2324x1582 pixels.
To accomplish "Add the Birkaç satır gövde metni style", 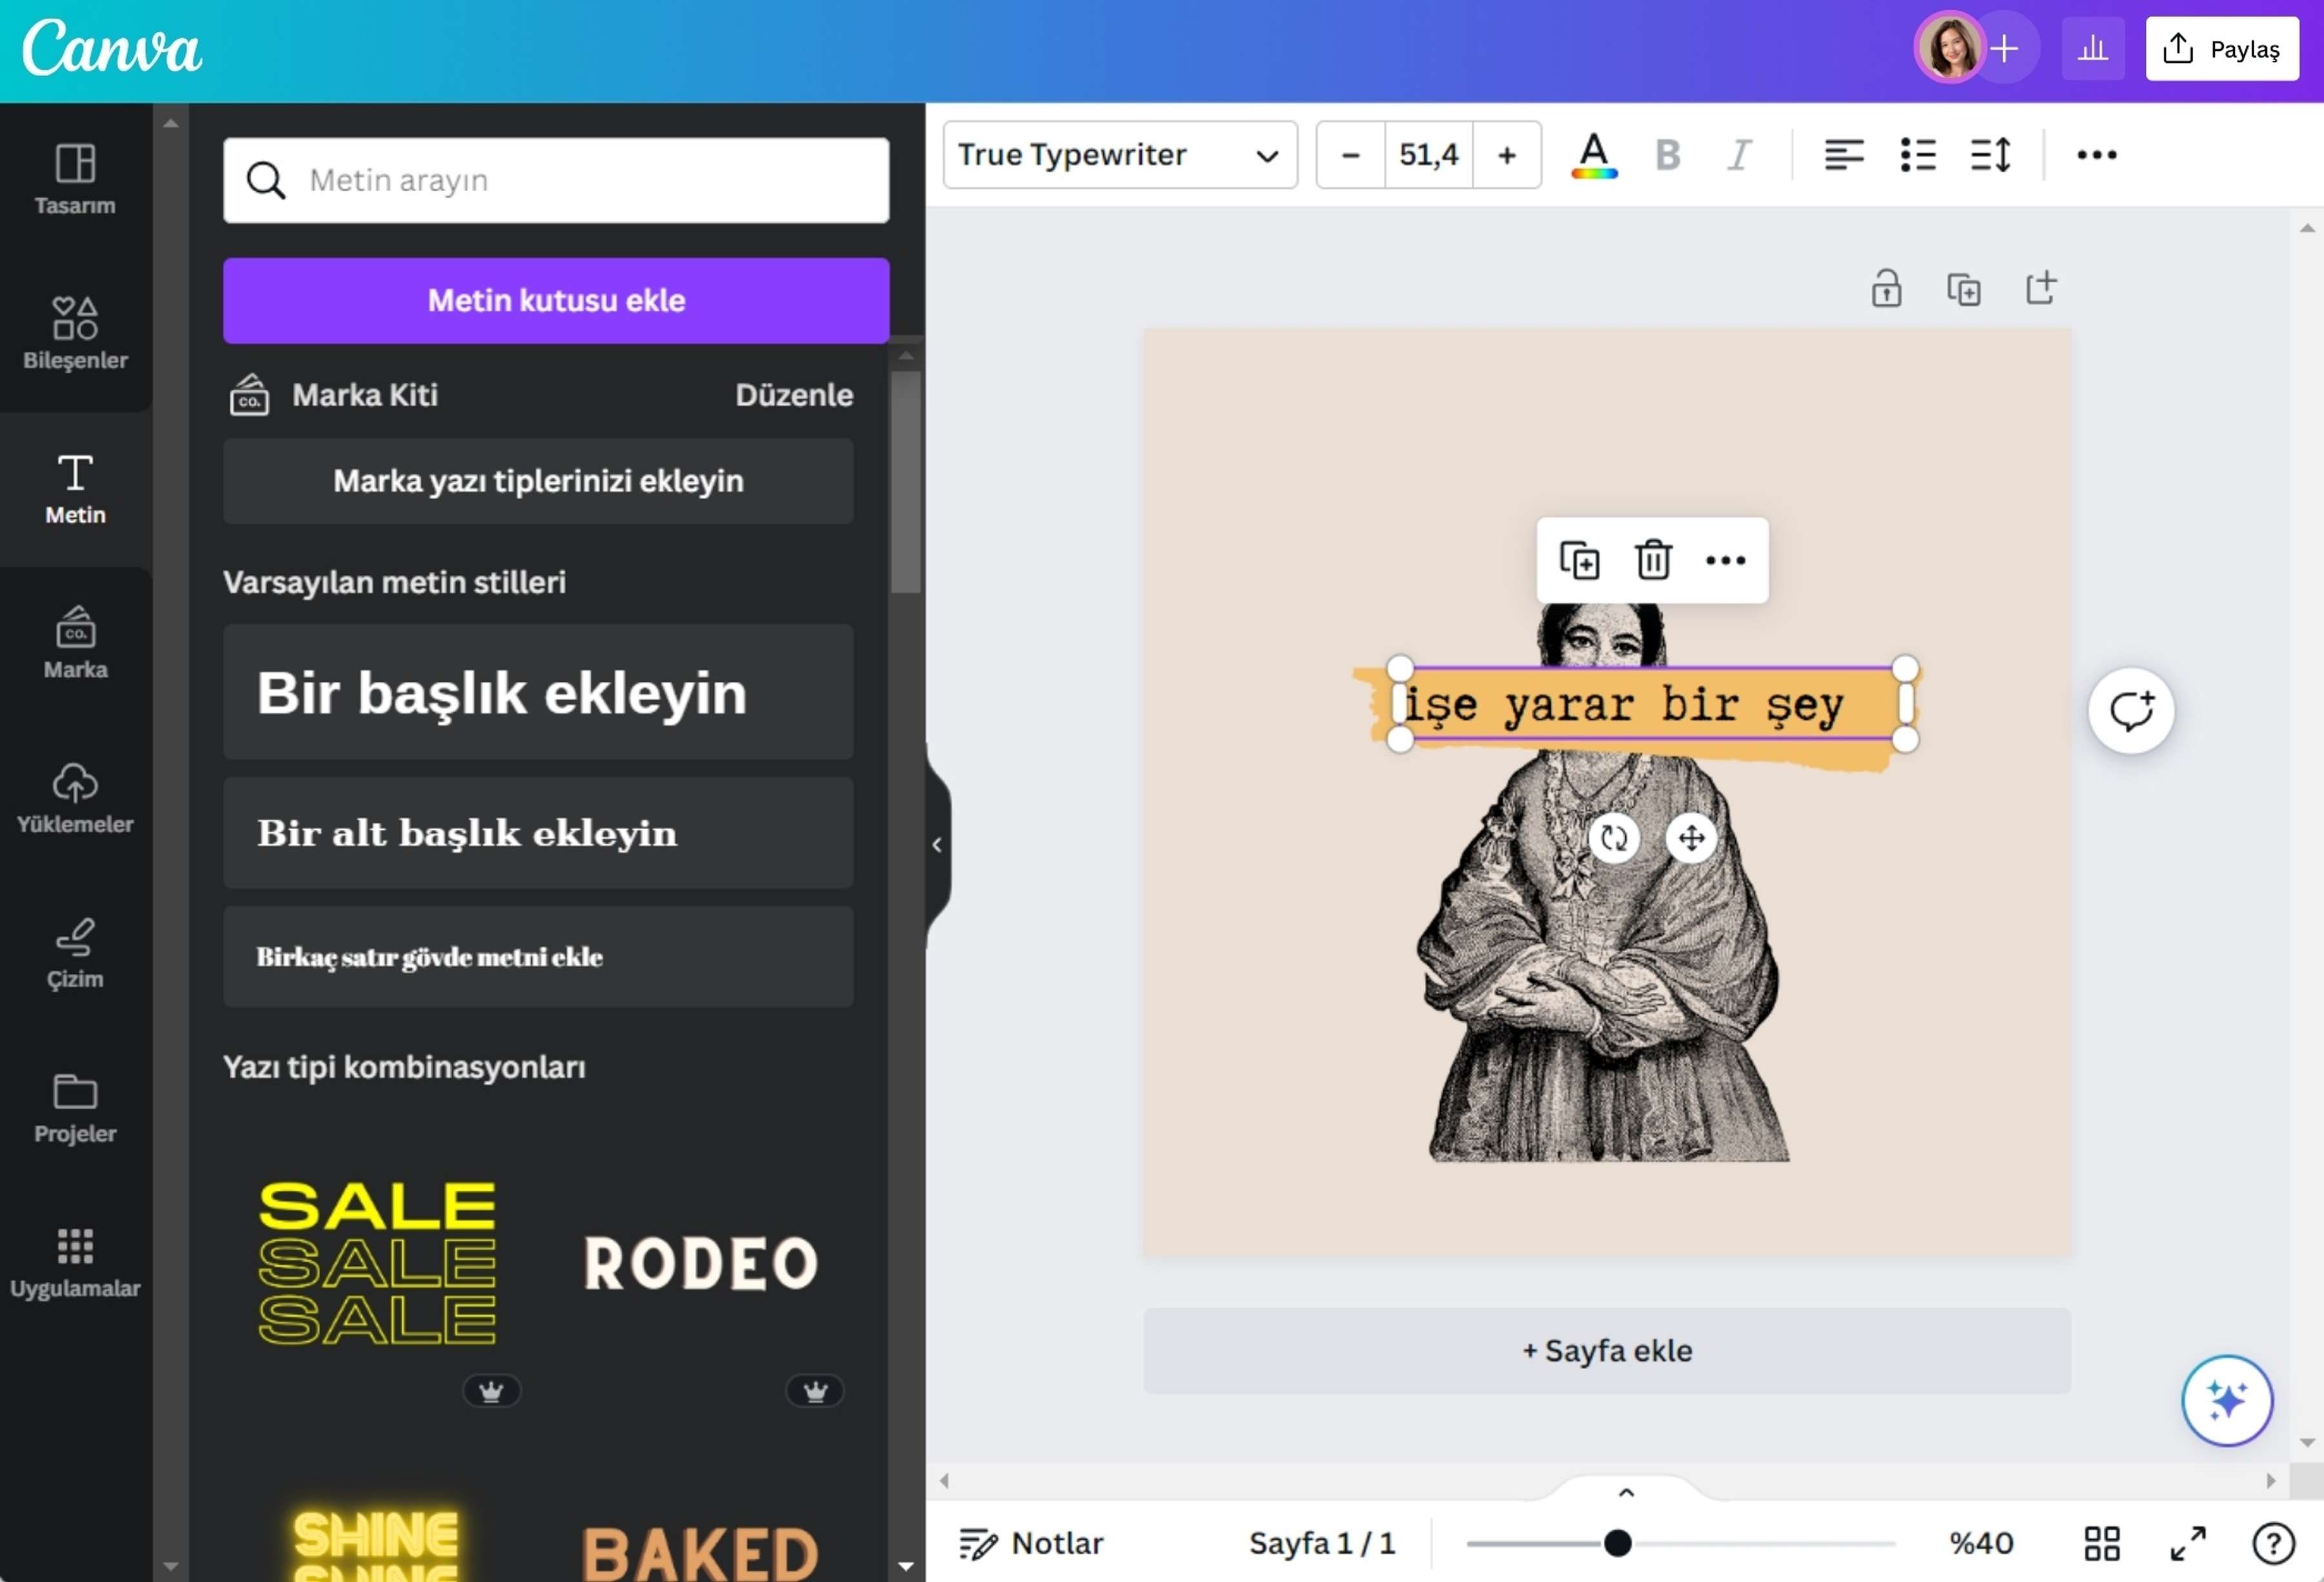I will coord(538,957).
